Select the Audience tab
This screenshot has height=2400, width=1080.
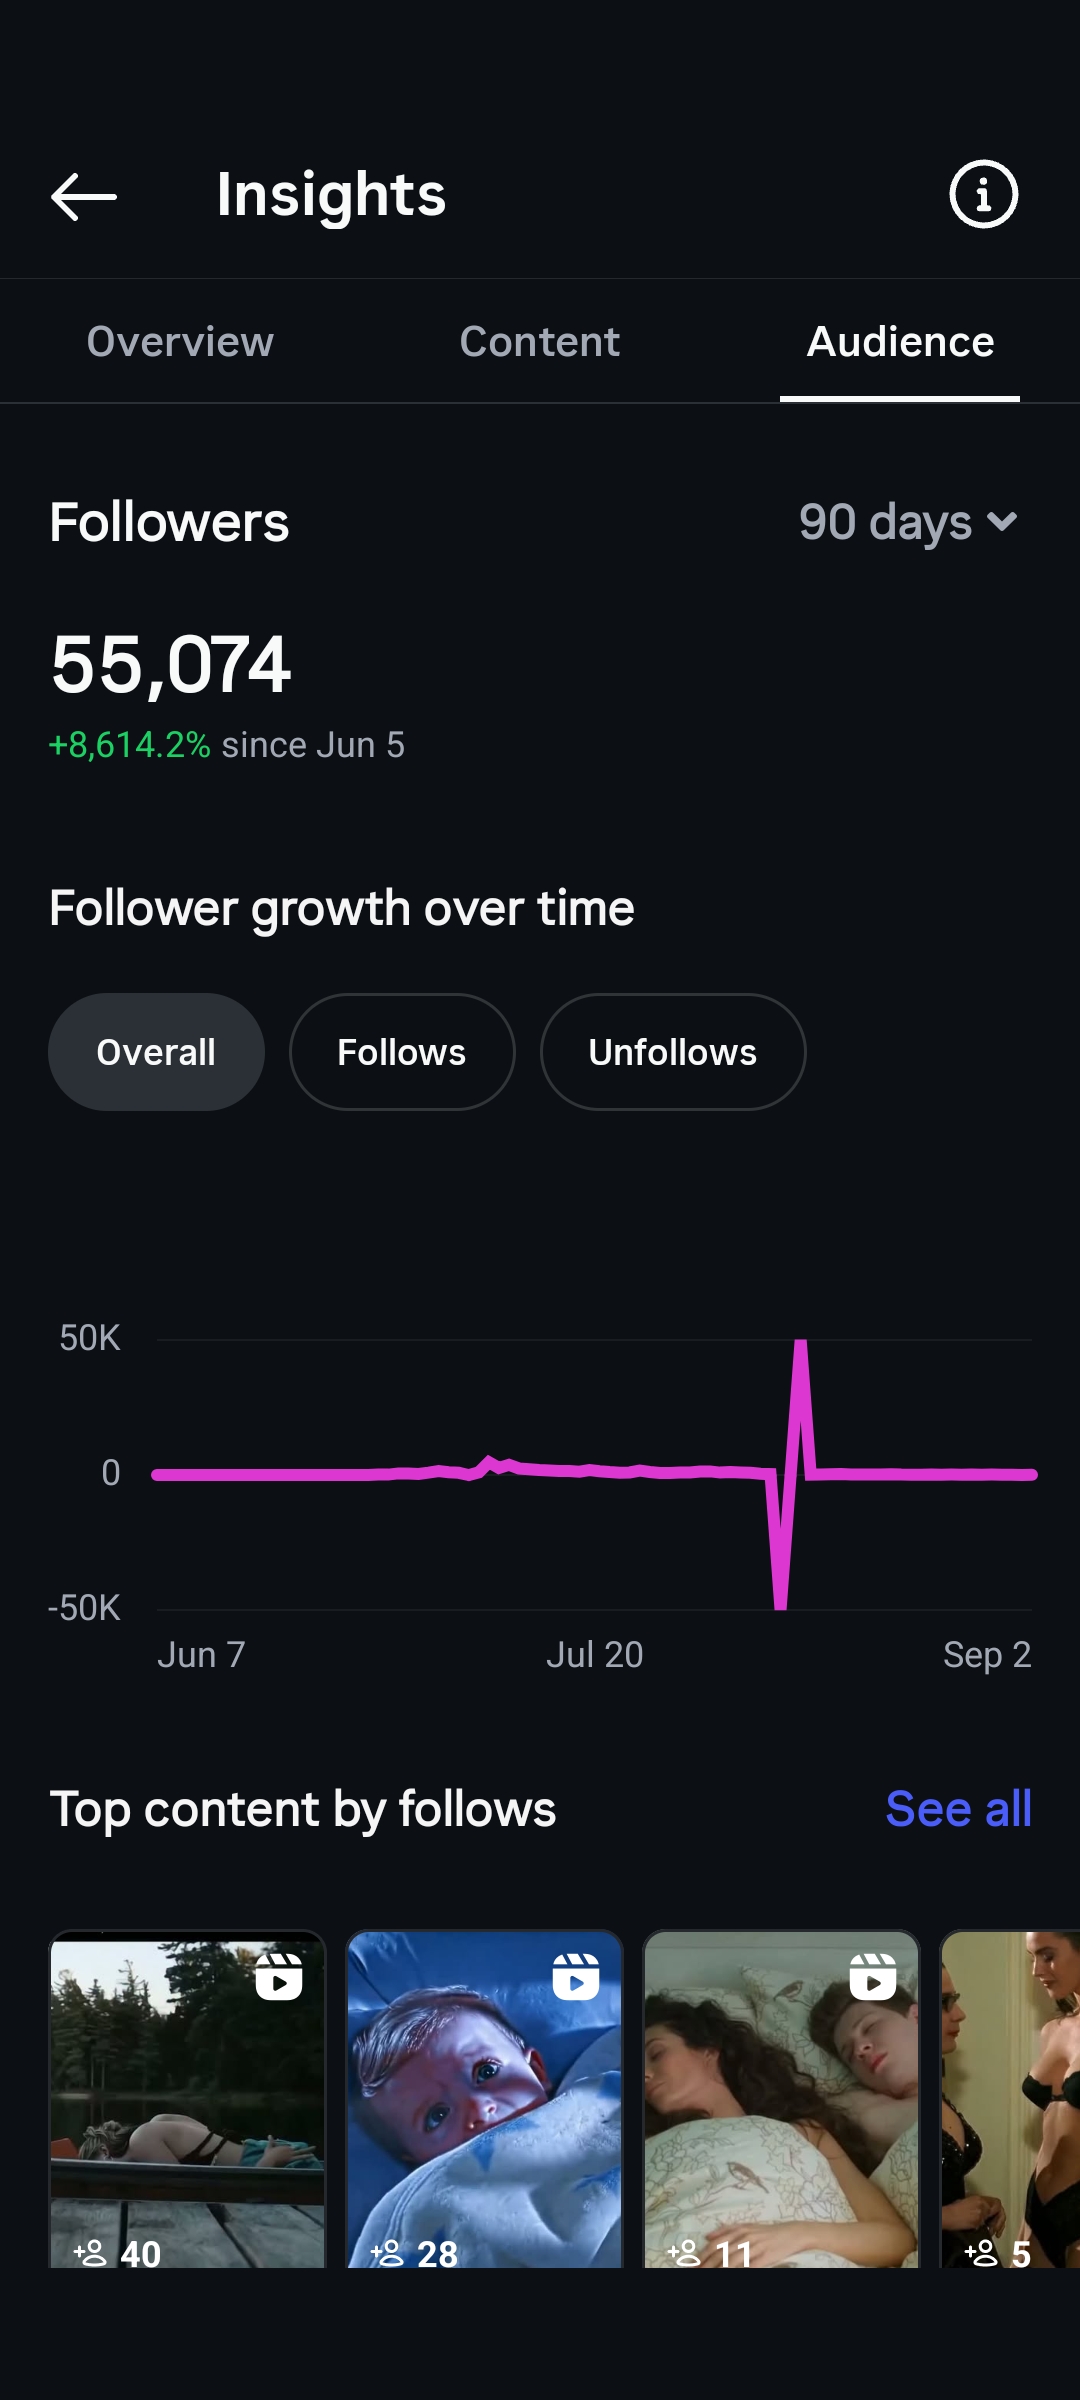point(900,342)
